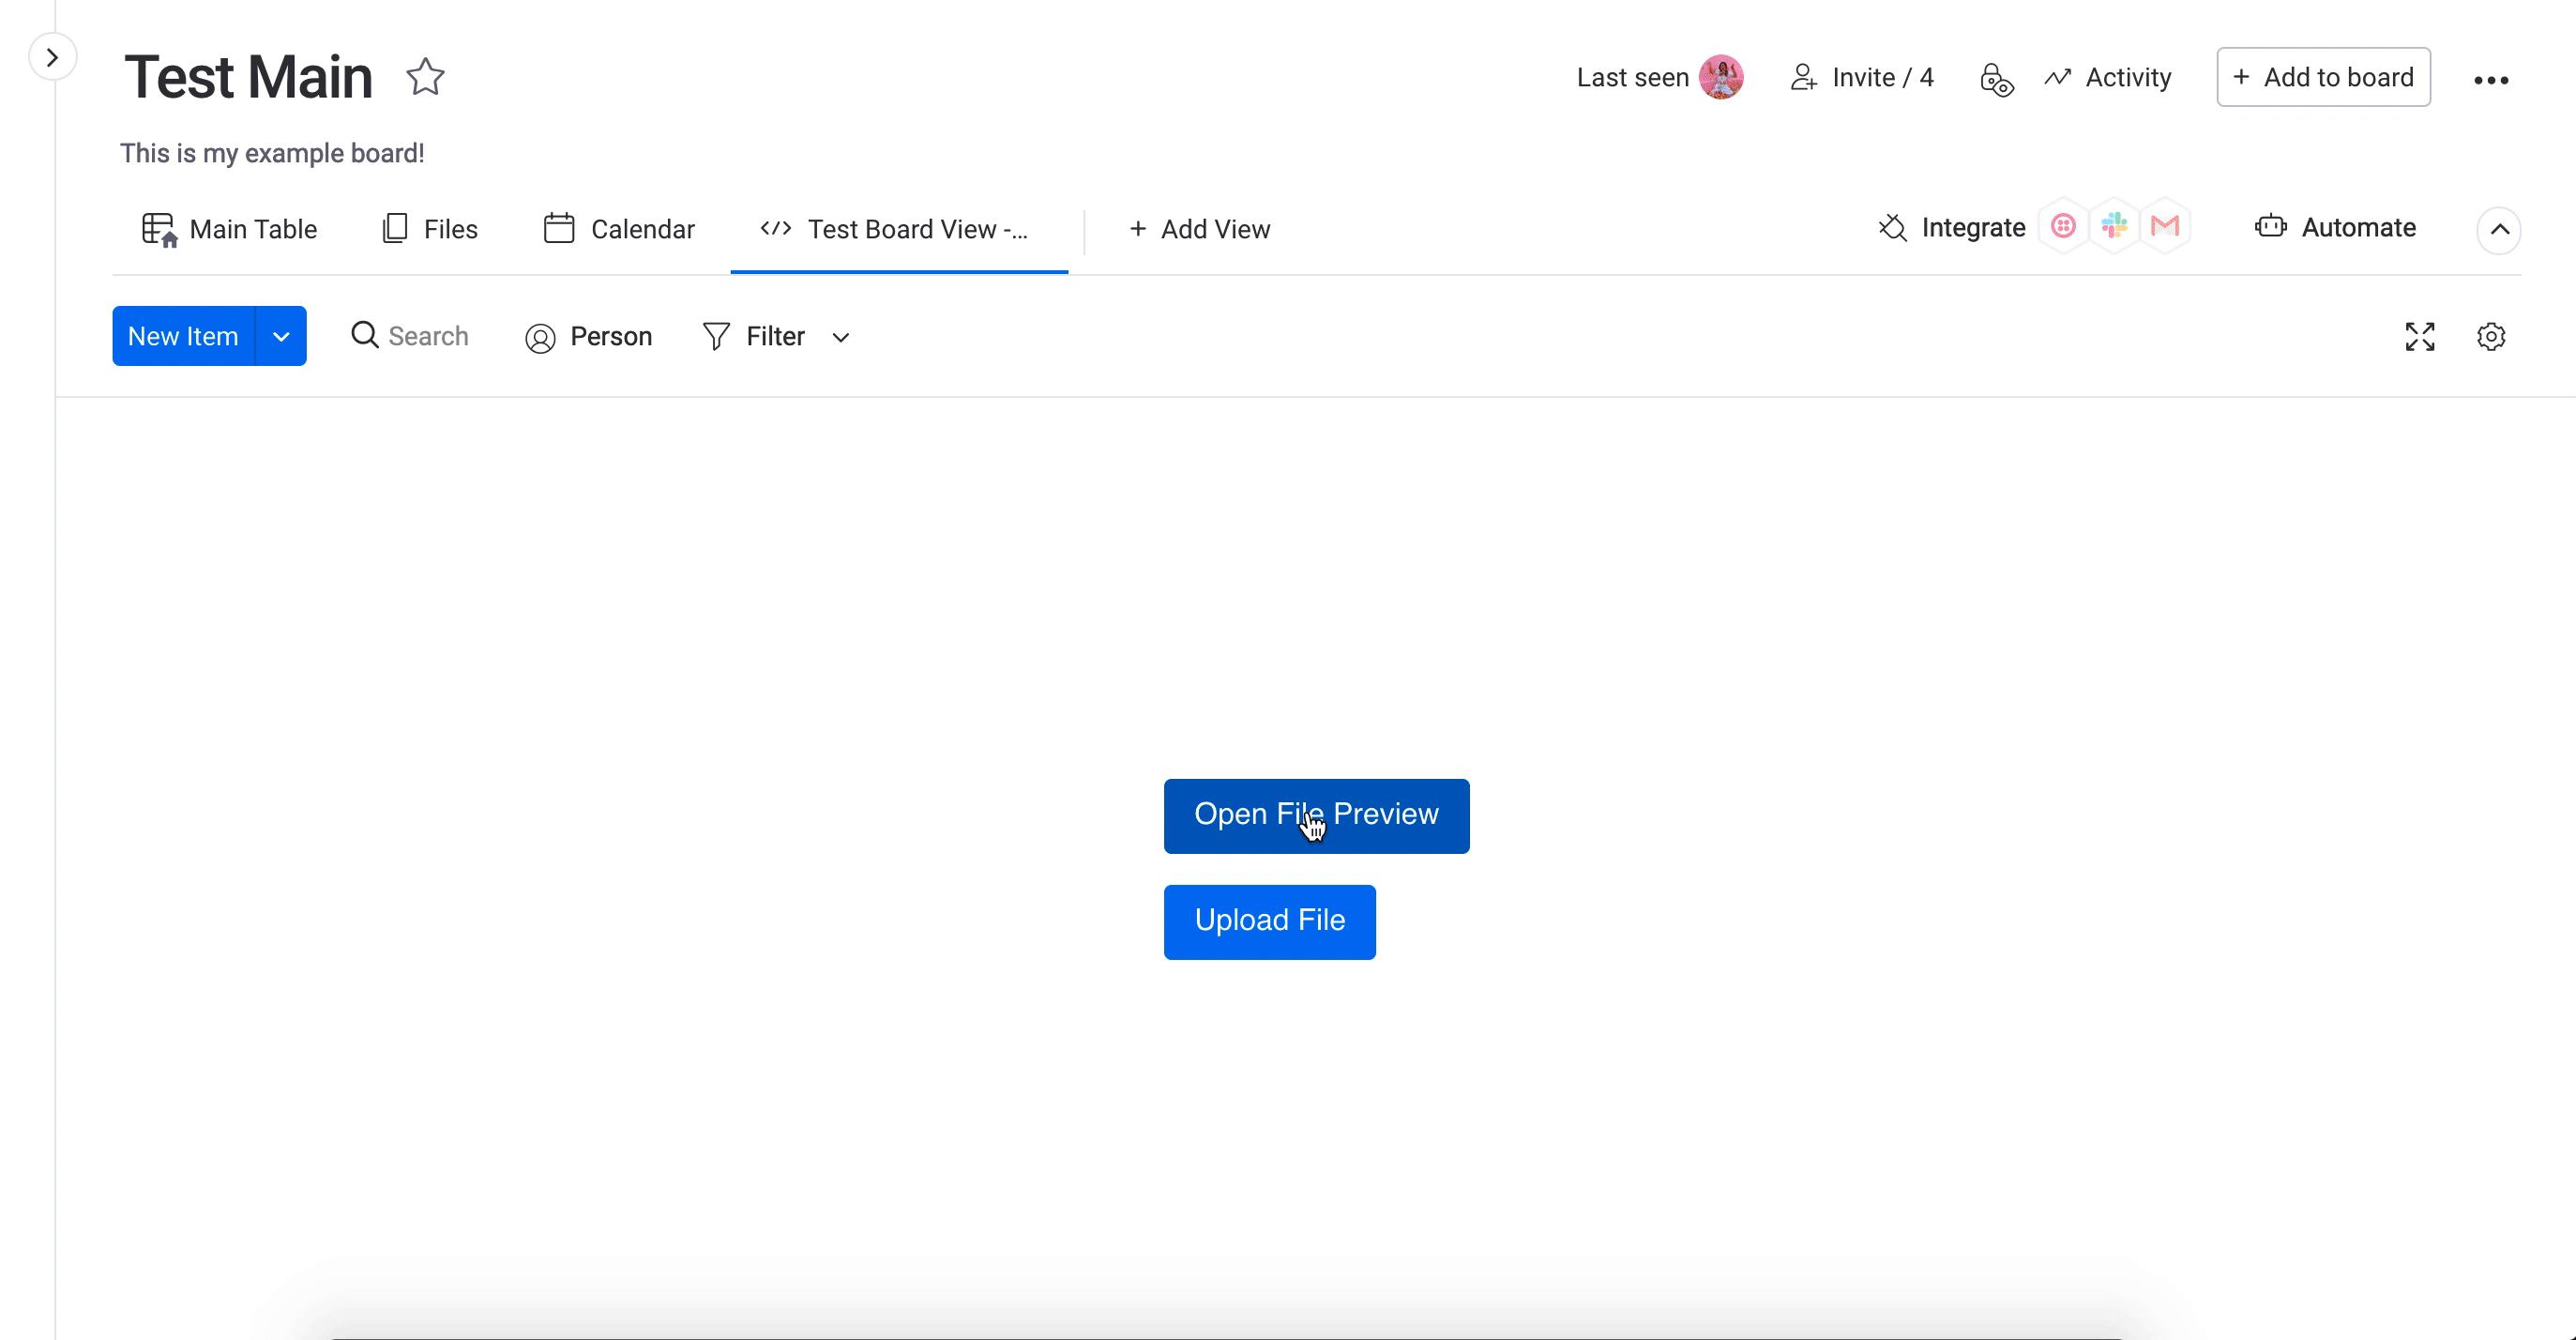Expand the collapsed left sidebar arrow

pyautogui.click(x=52, y=57)
